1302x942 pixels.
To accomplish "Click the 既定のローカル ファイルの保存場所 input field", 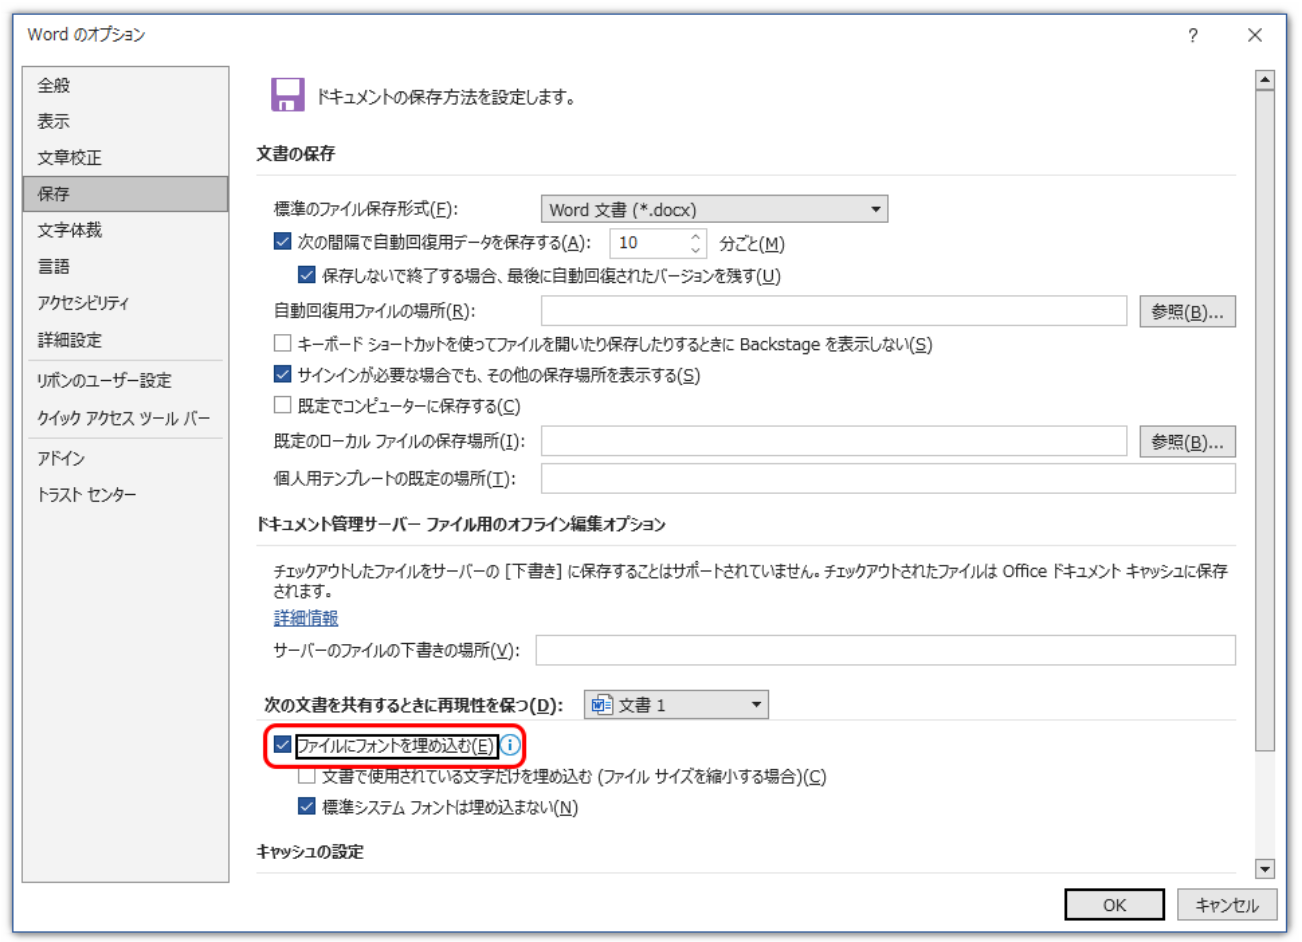I will (834, 441).
